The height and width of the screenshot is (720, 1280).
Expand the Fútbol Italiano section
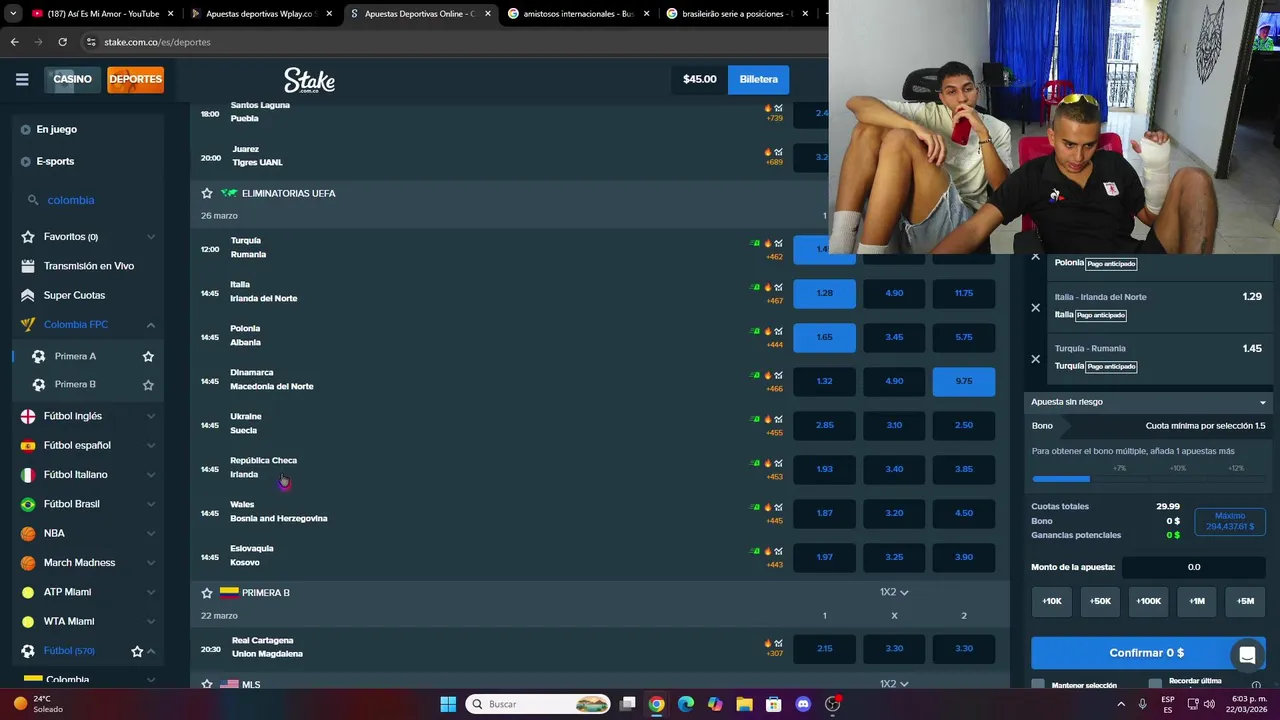151,475
